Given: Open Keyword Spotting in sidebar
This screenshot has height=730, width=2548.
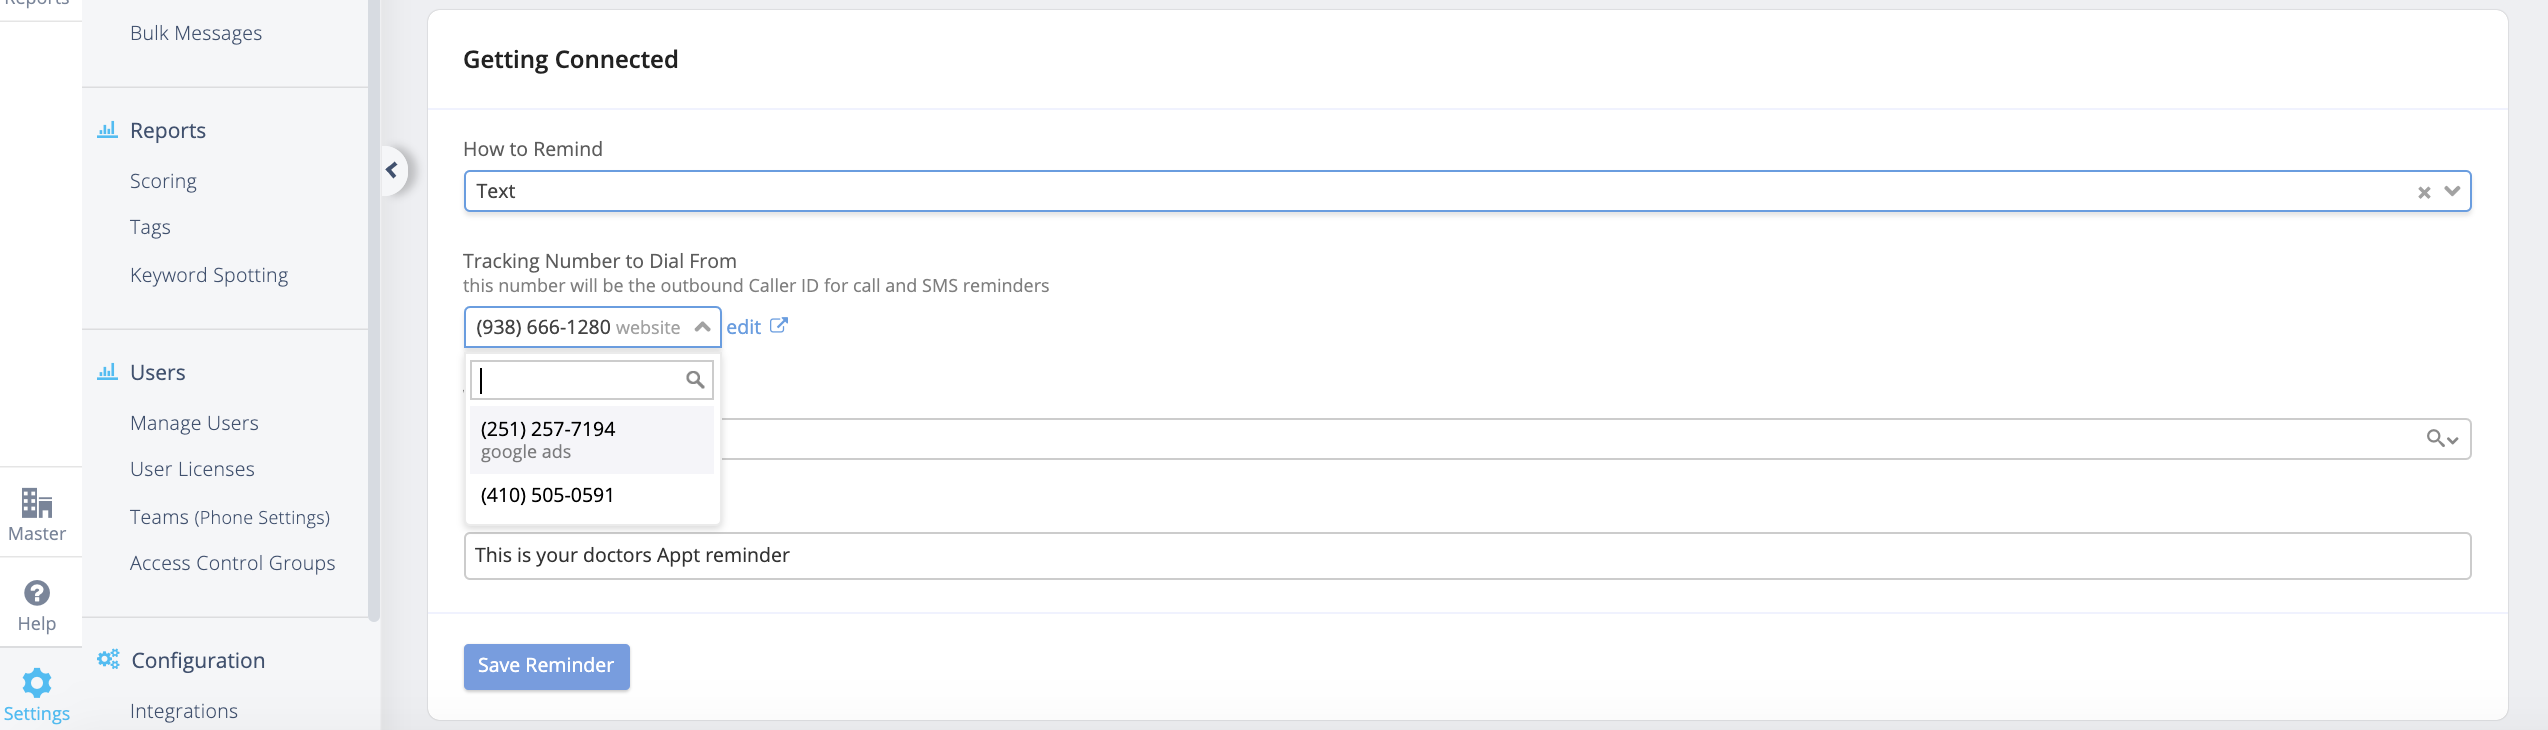Looking at the screenshot, I should [x=209, y=275].
